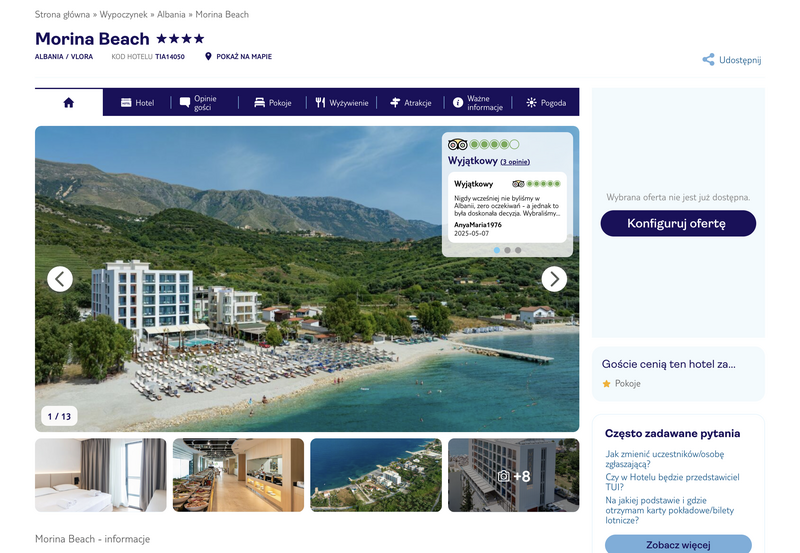The image size is (800, 553).
Task: Open the home tab icon
Action: 68,103
